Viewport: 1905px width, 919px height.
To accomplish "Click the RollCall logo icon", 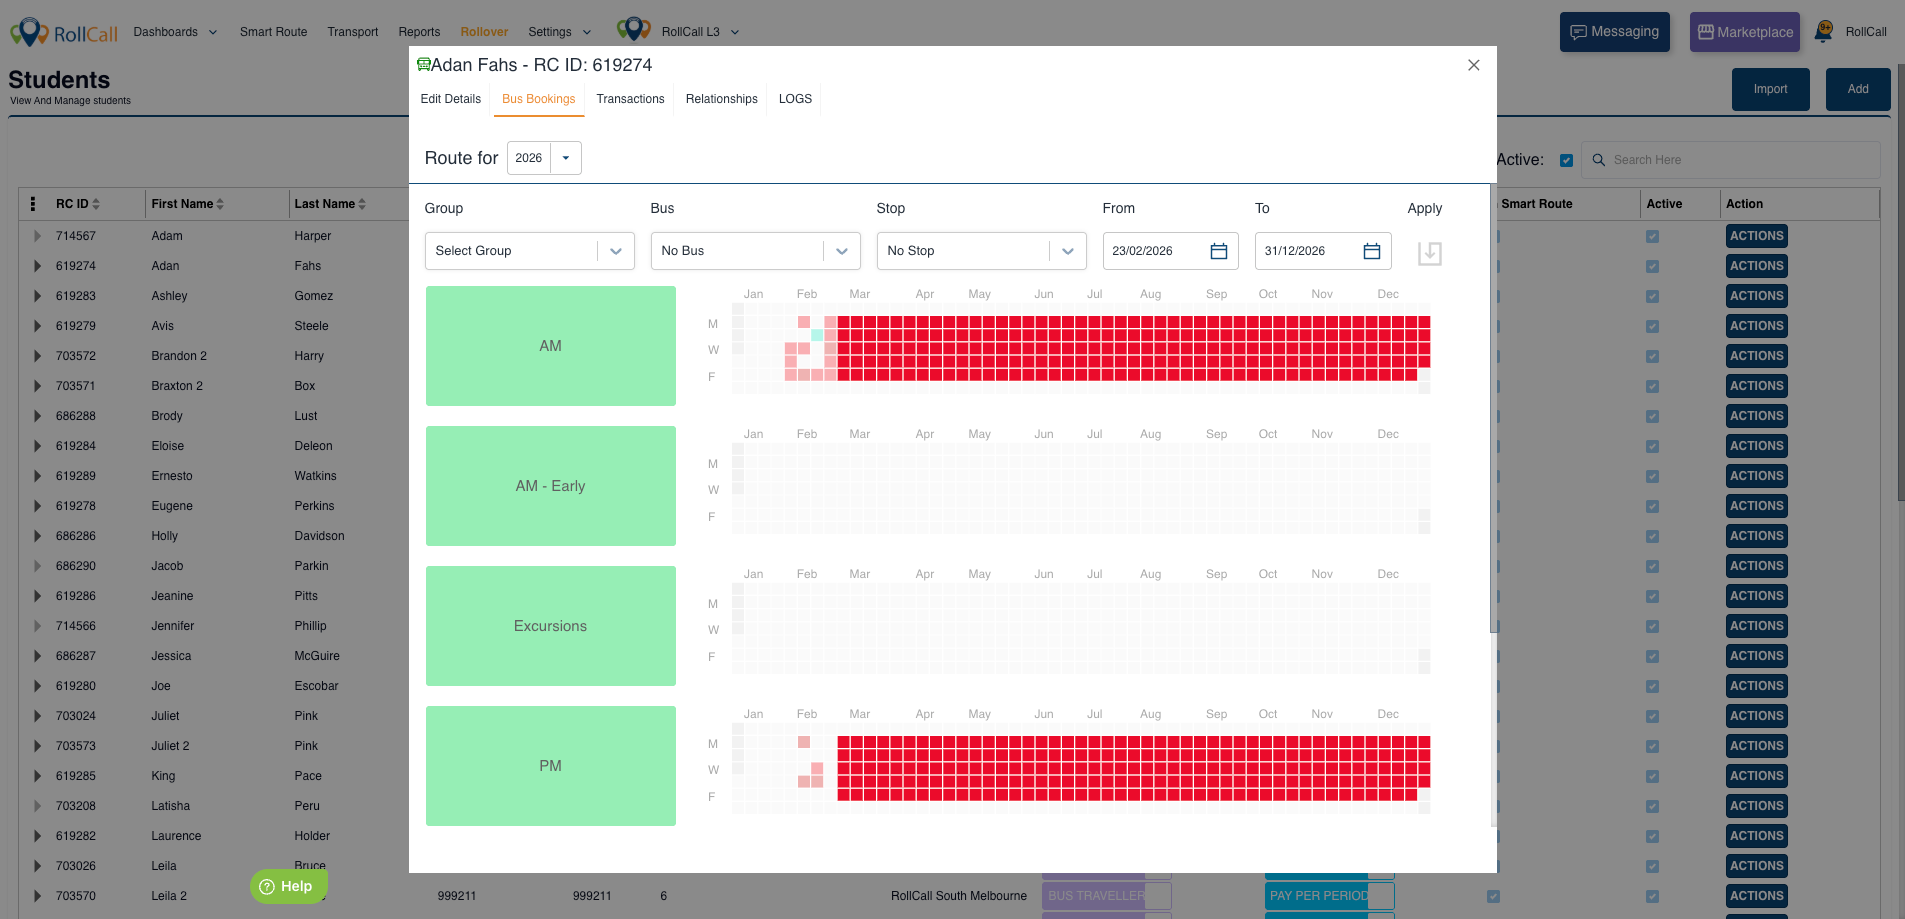I will point(30,32).
